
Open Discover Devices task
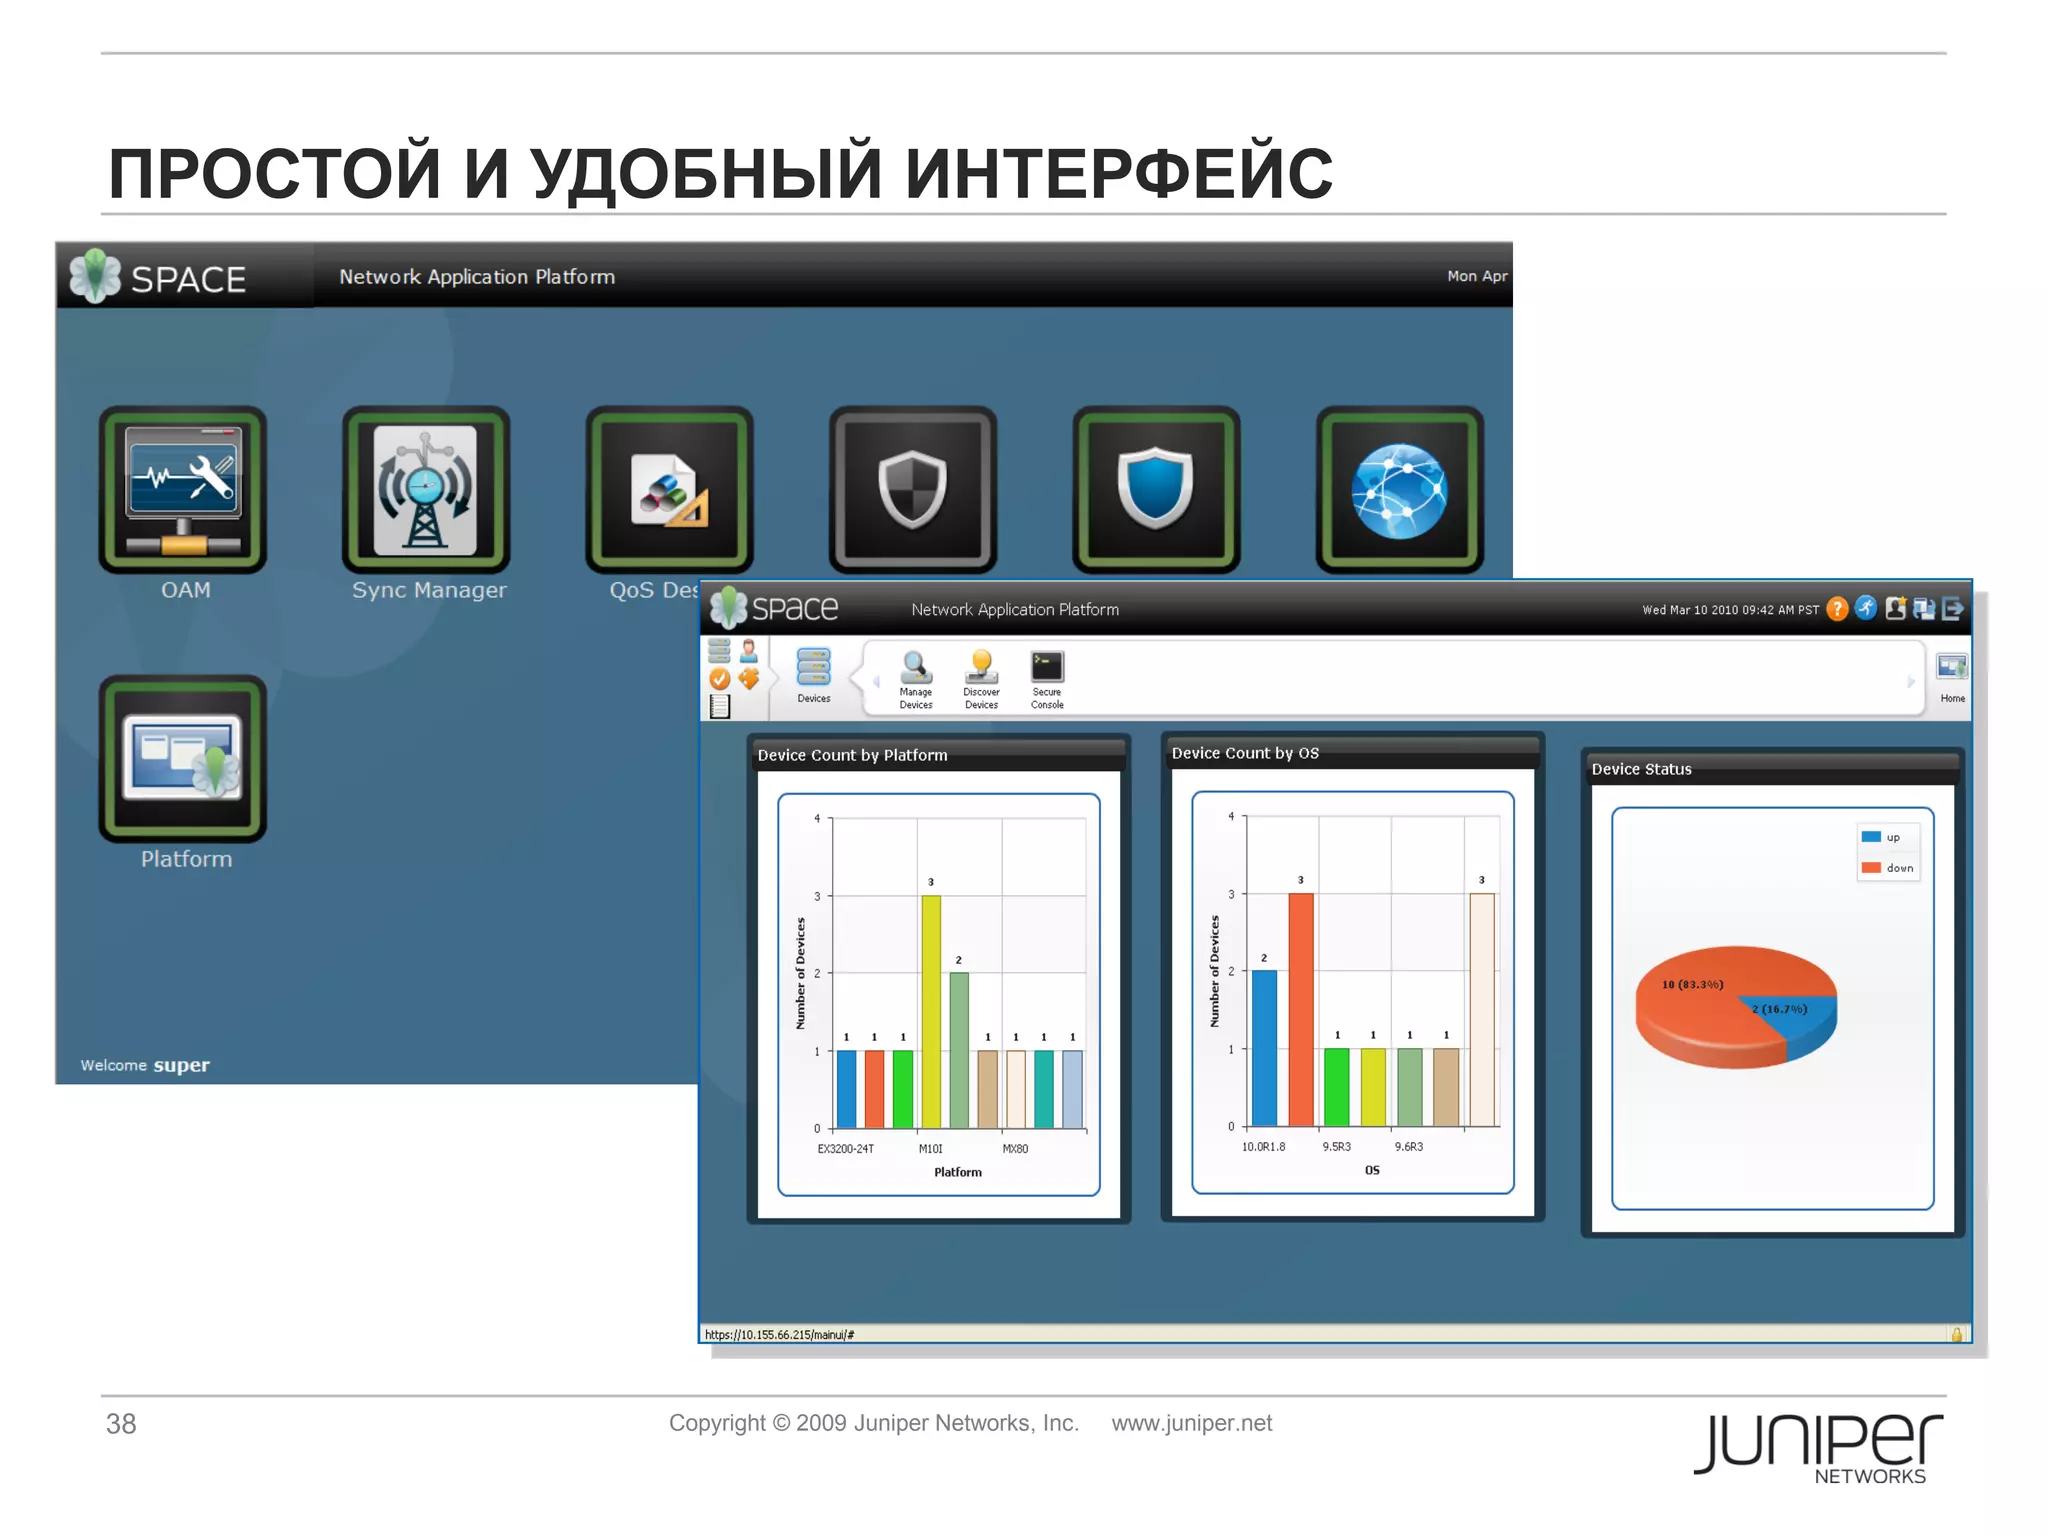click(x=981, y=680)
